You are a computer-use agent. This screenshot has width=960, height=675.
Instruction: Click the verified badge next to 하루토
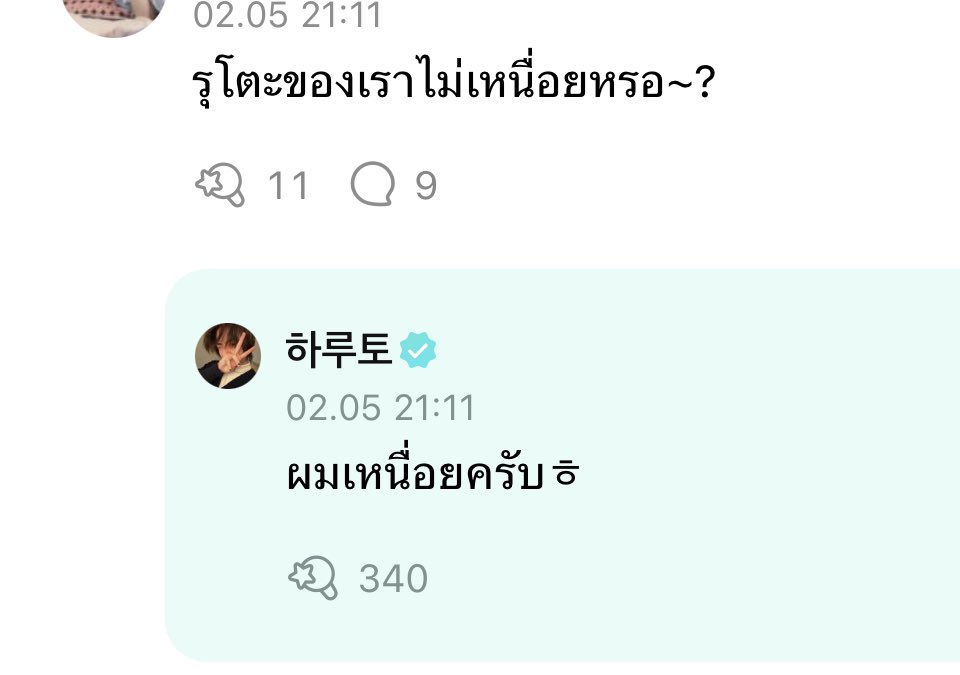click(x=418, y=350)
